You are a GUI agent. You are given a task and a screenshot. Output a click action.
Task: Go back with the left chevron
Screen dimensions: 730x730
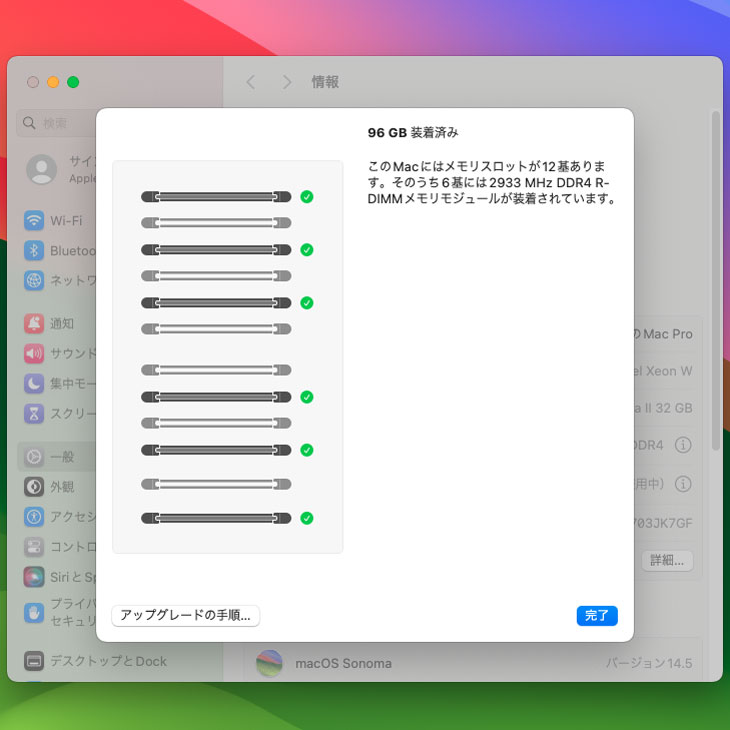click(x=251, y=82)
